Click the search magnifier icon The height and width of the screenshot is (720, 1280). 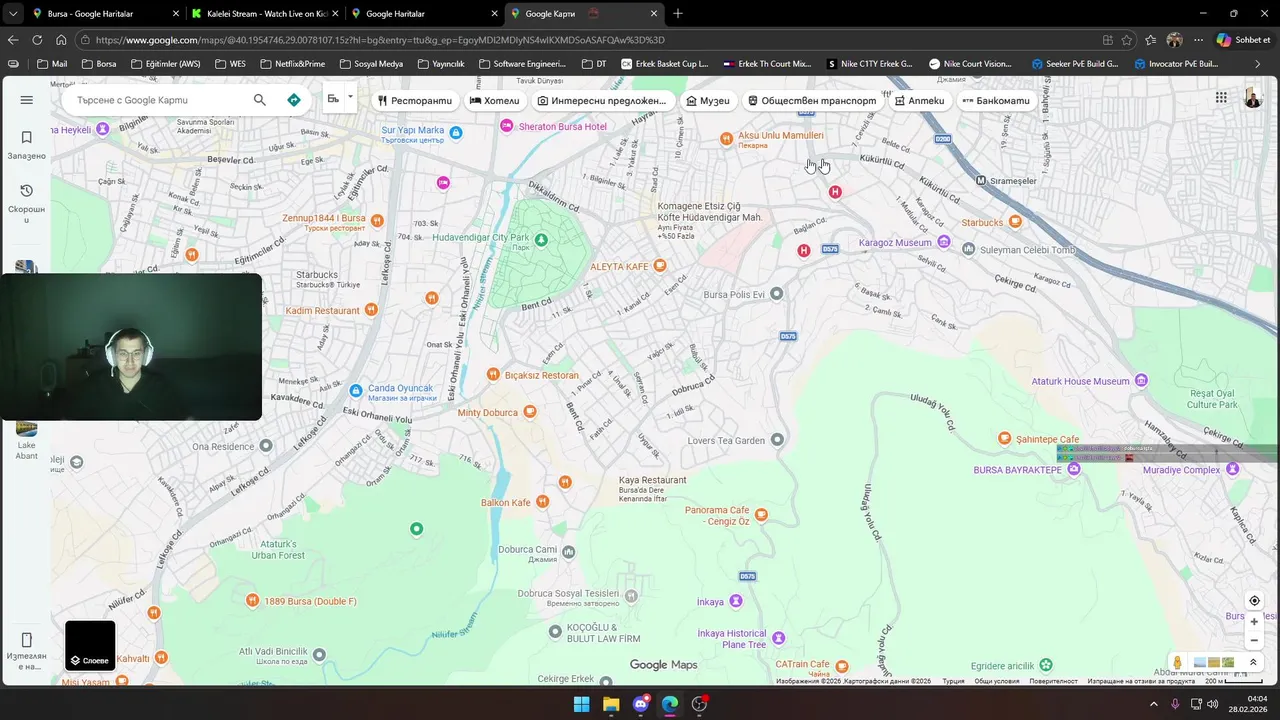tap(260, 100)
